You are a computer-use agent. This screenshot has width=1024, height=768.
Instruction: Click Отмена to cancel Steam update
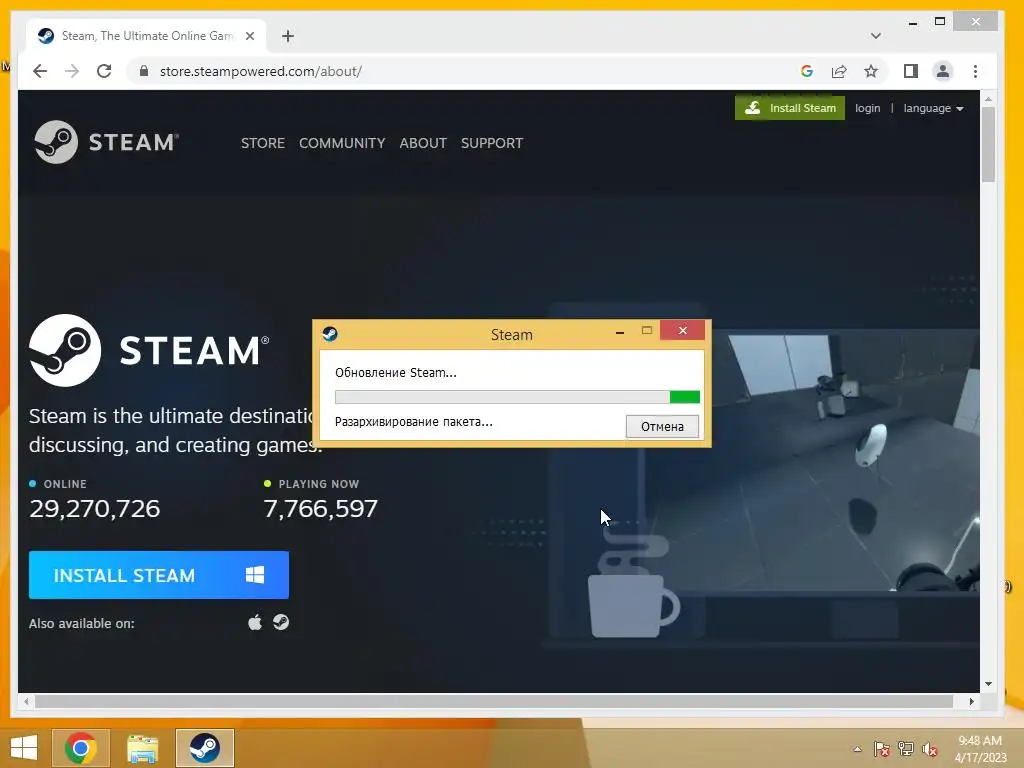pos(662,426)
